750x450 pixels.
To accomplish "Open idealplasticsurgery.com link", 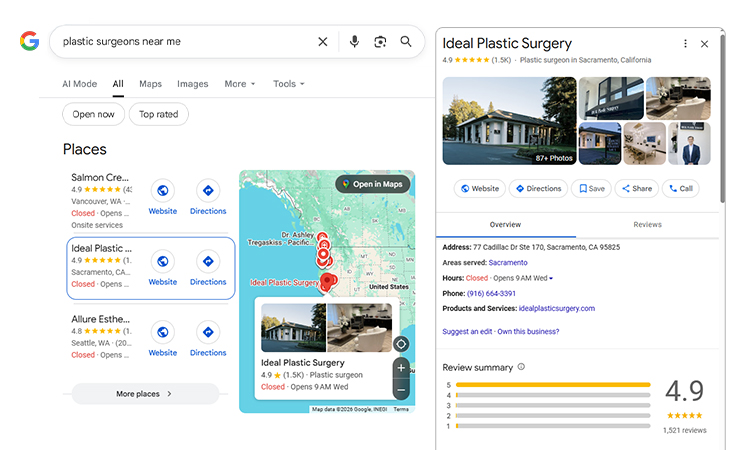I will 557,308.
